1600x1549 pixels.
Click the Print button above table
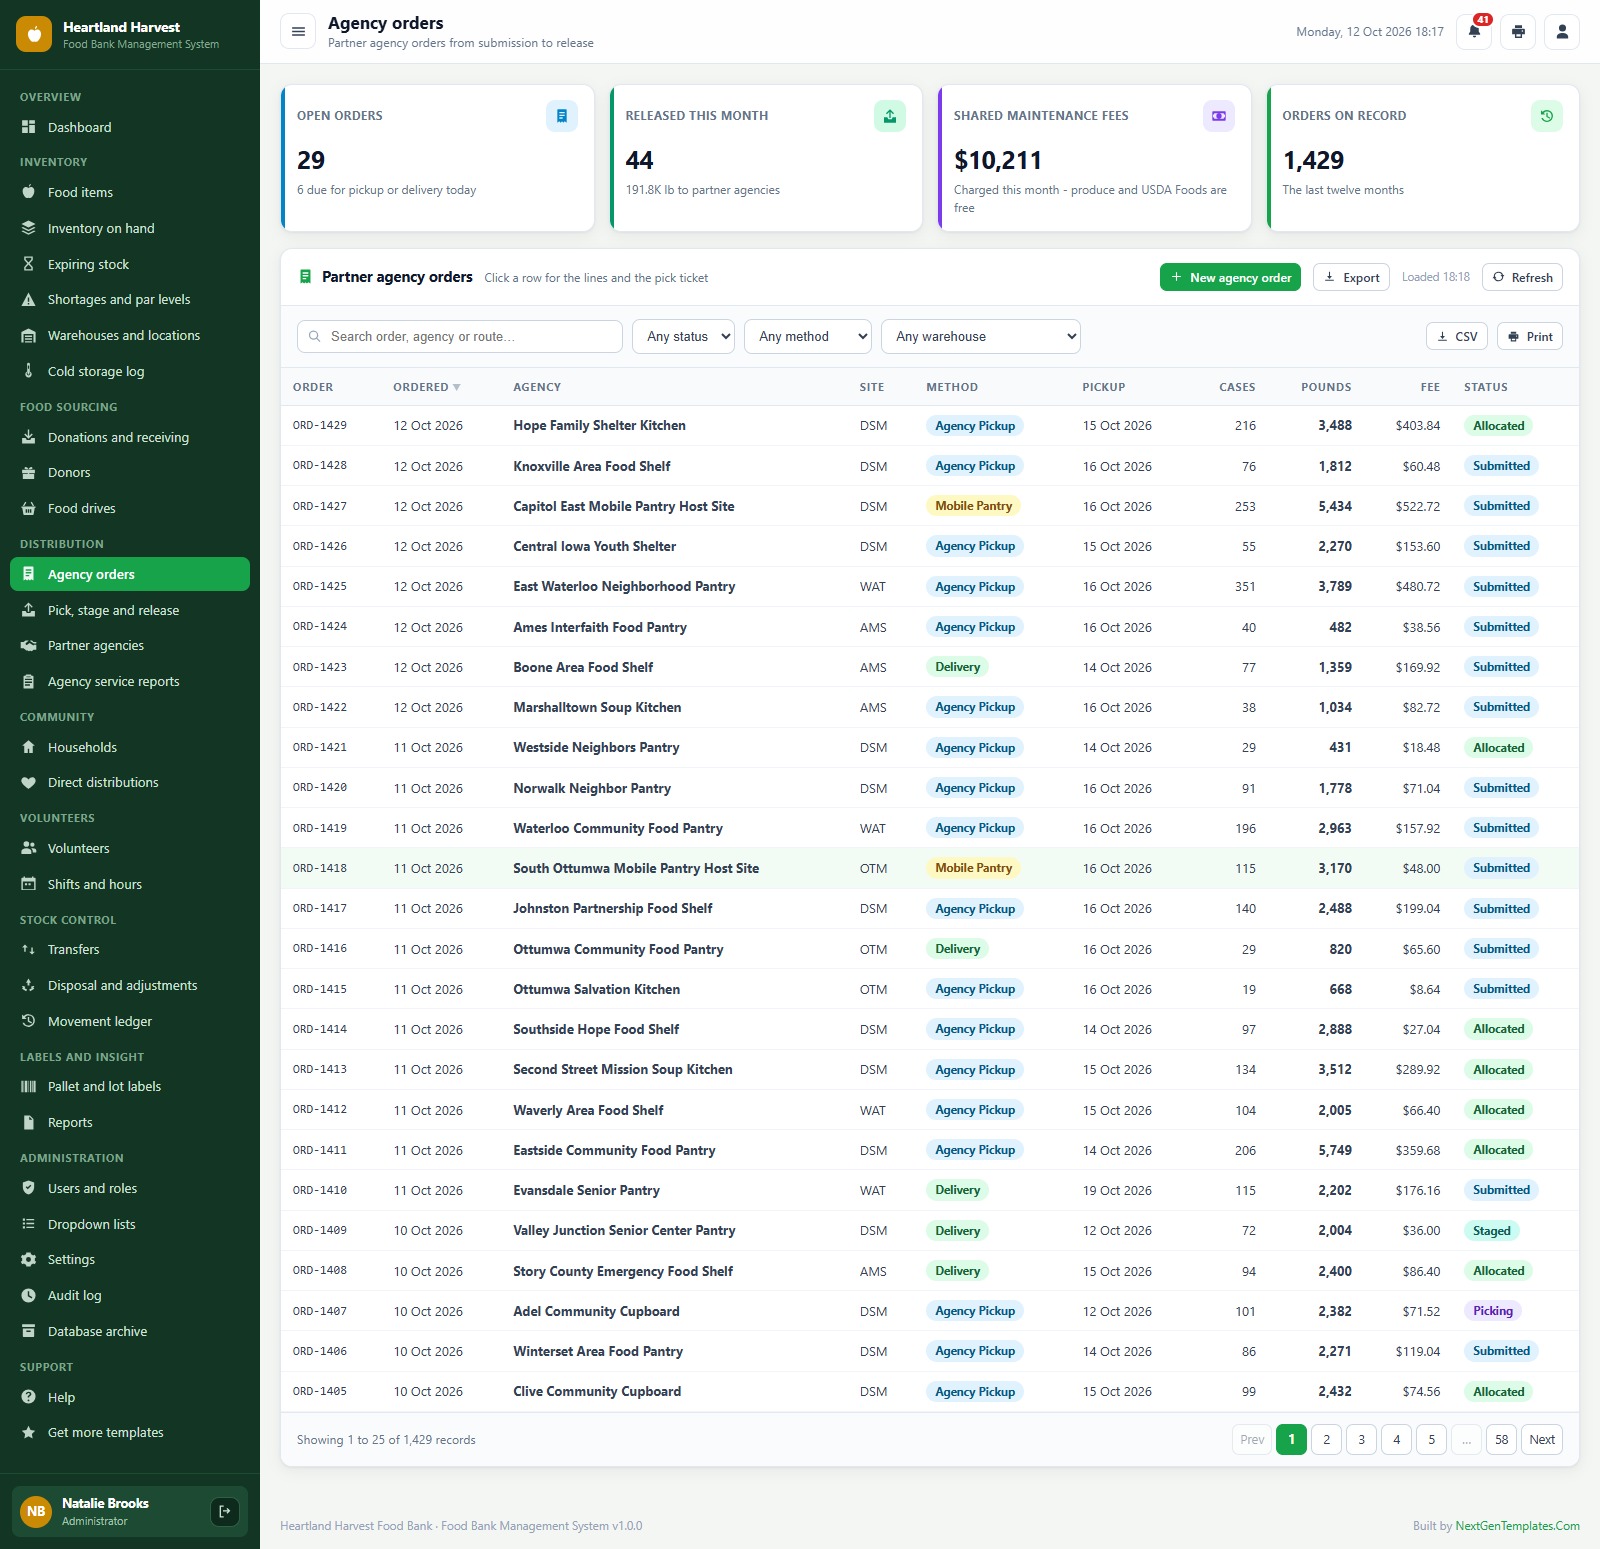(x=1530, y=336)
